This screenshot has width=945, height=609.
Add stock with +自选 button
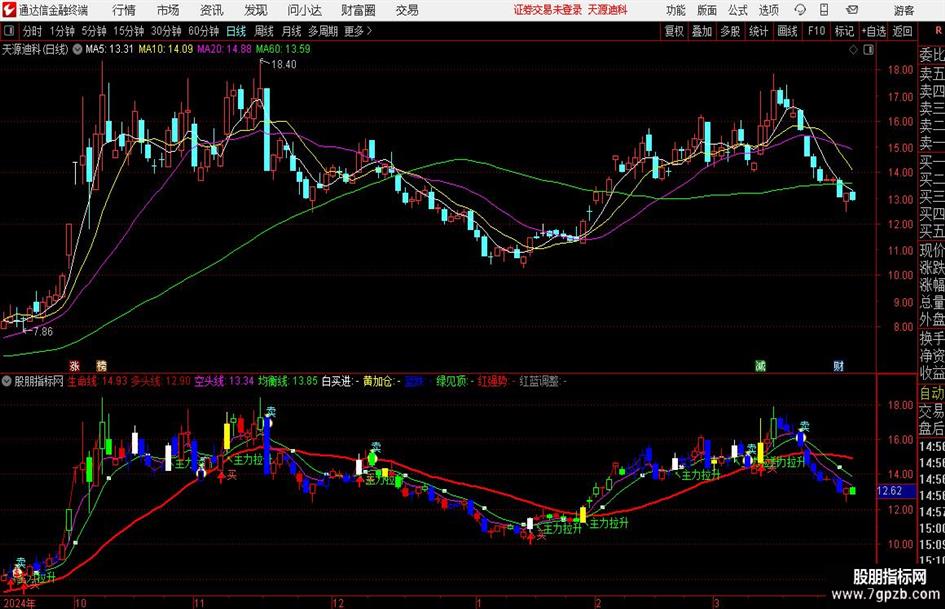(874, 31)
